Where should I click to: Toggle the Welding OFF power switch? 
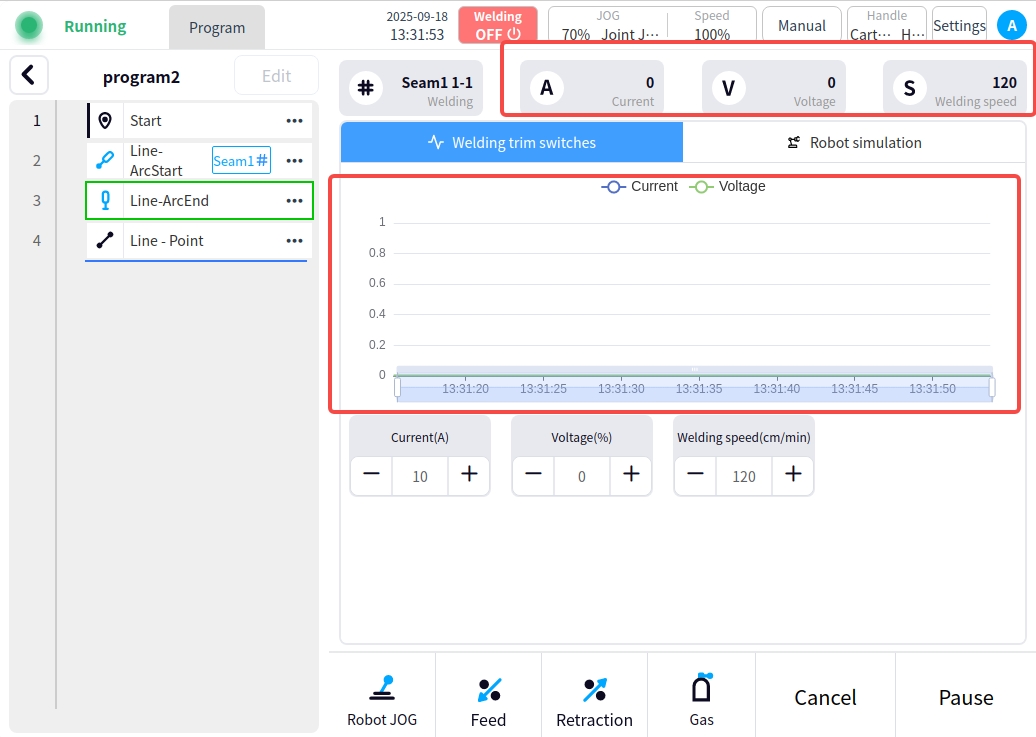(498, 26)
